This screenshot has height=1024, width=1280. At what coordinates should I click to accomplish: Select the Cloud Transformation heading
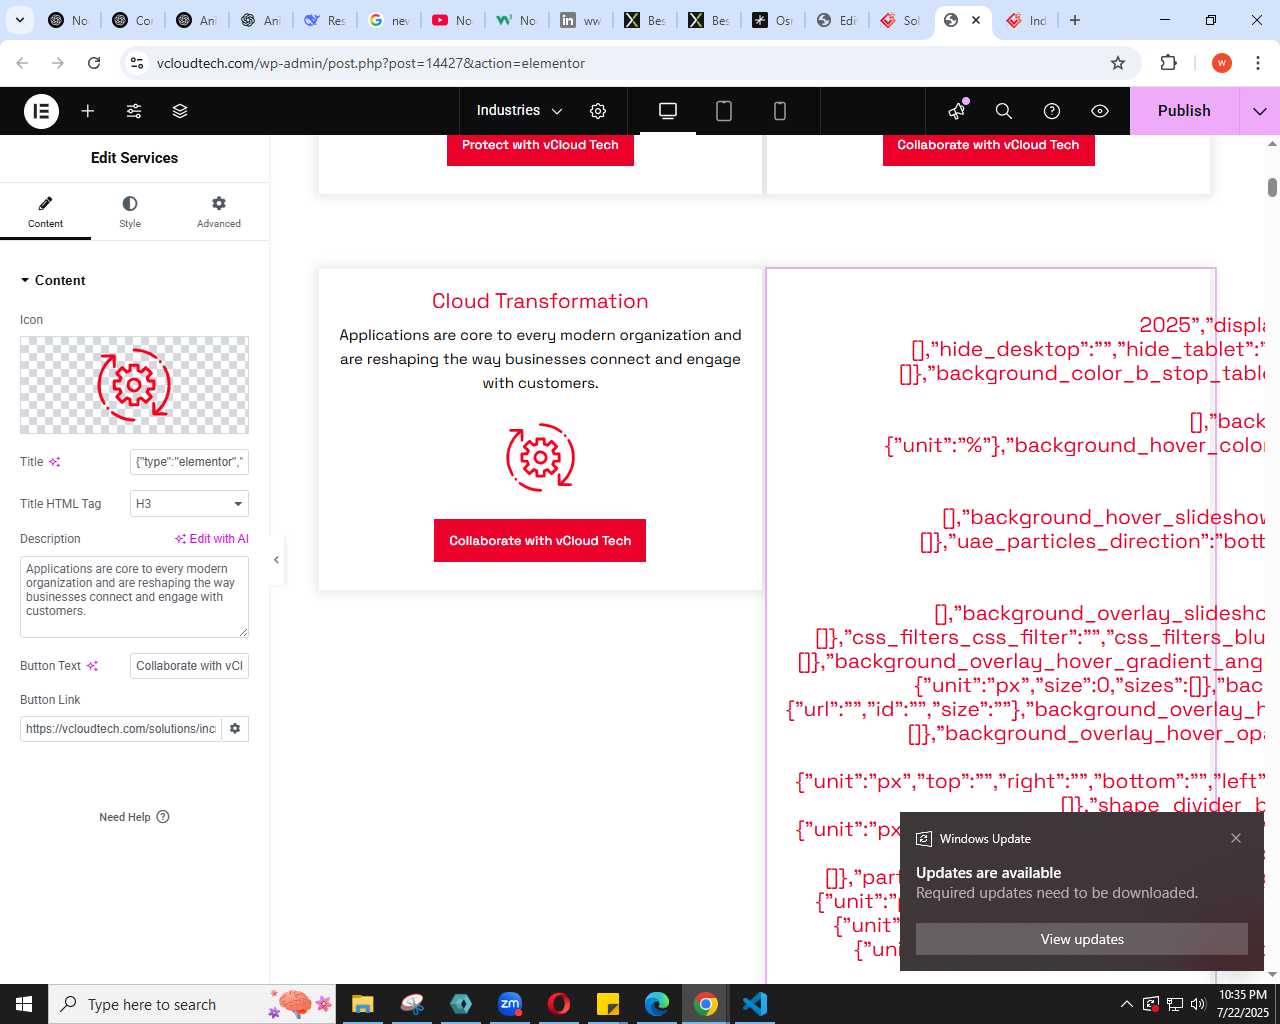pos(540,301)
